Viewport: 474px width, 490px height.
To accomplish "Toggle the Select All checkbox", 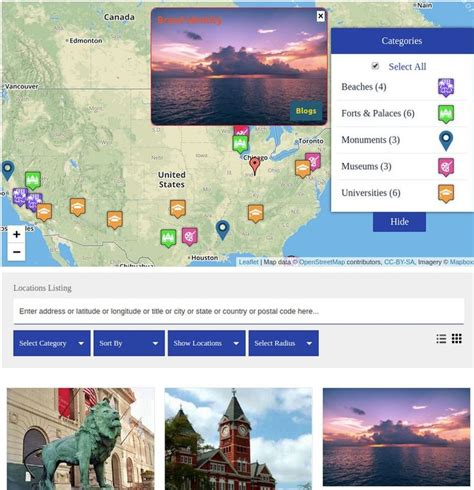I will tap(375, 66).
